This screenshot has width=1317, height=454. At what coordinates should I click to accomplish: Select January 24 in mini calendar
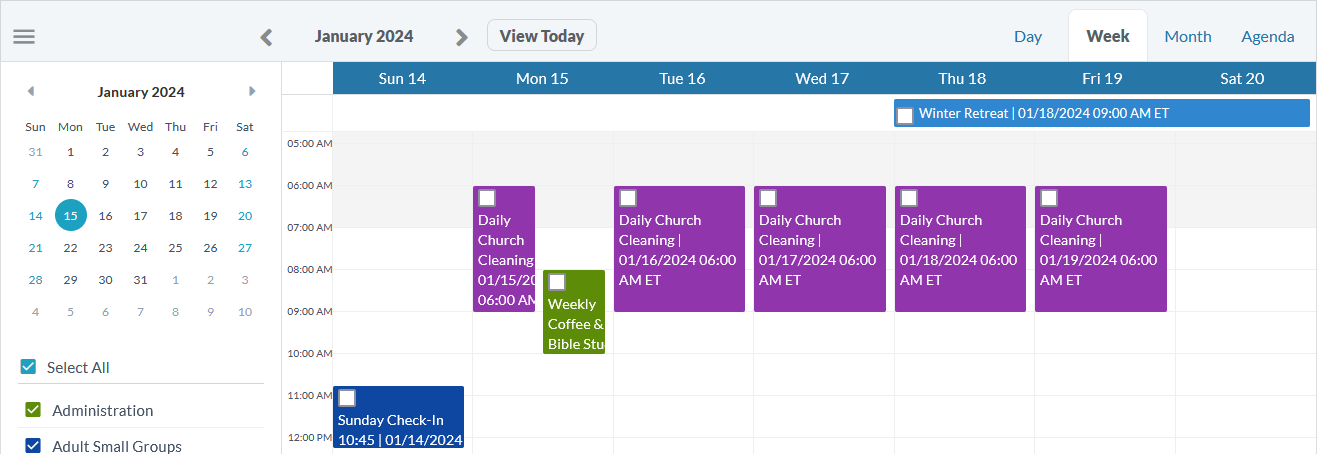pos(140,248)
